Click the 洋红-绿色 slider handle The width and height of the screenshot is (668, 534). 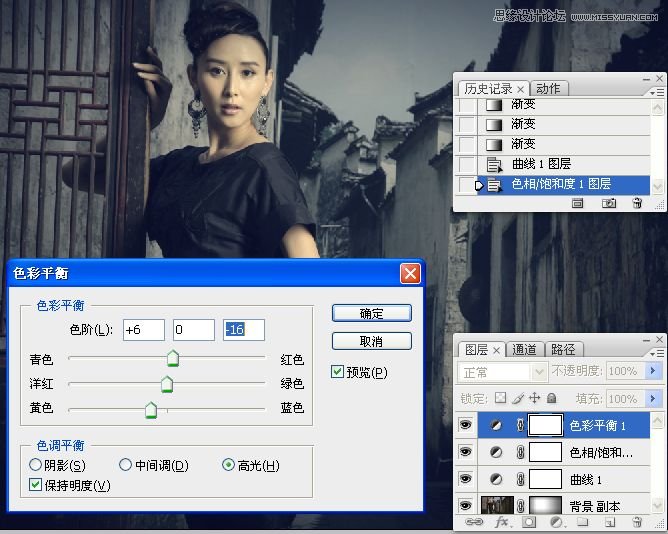167,384
